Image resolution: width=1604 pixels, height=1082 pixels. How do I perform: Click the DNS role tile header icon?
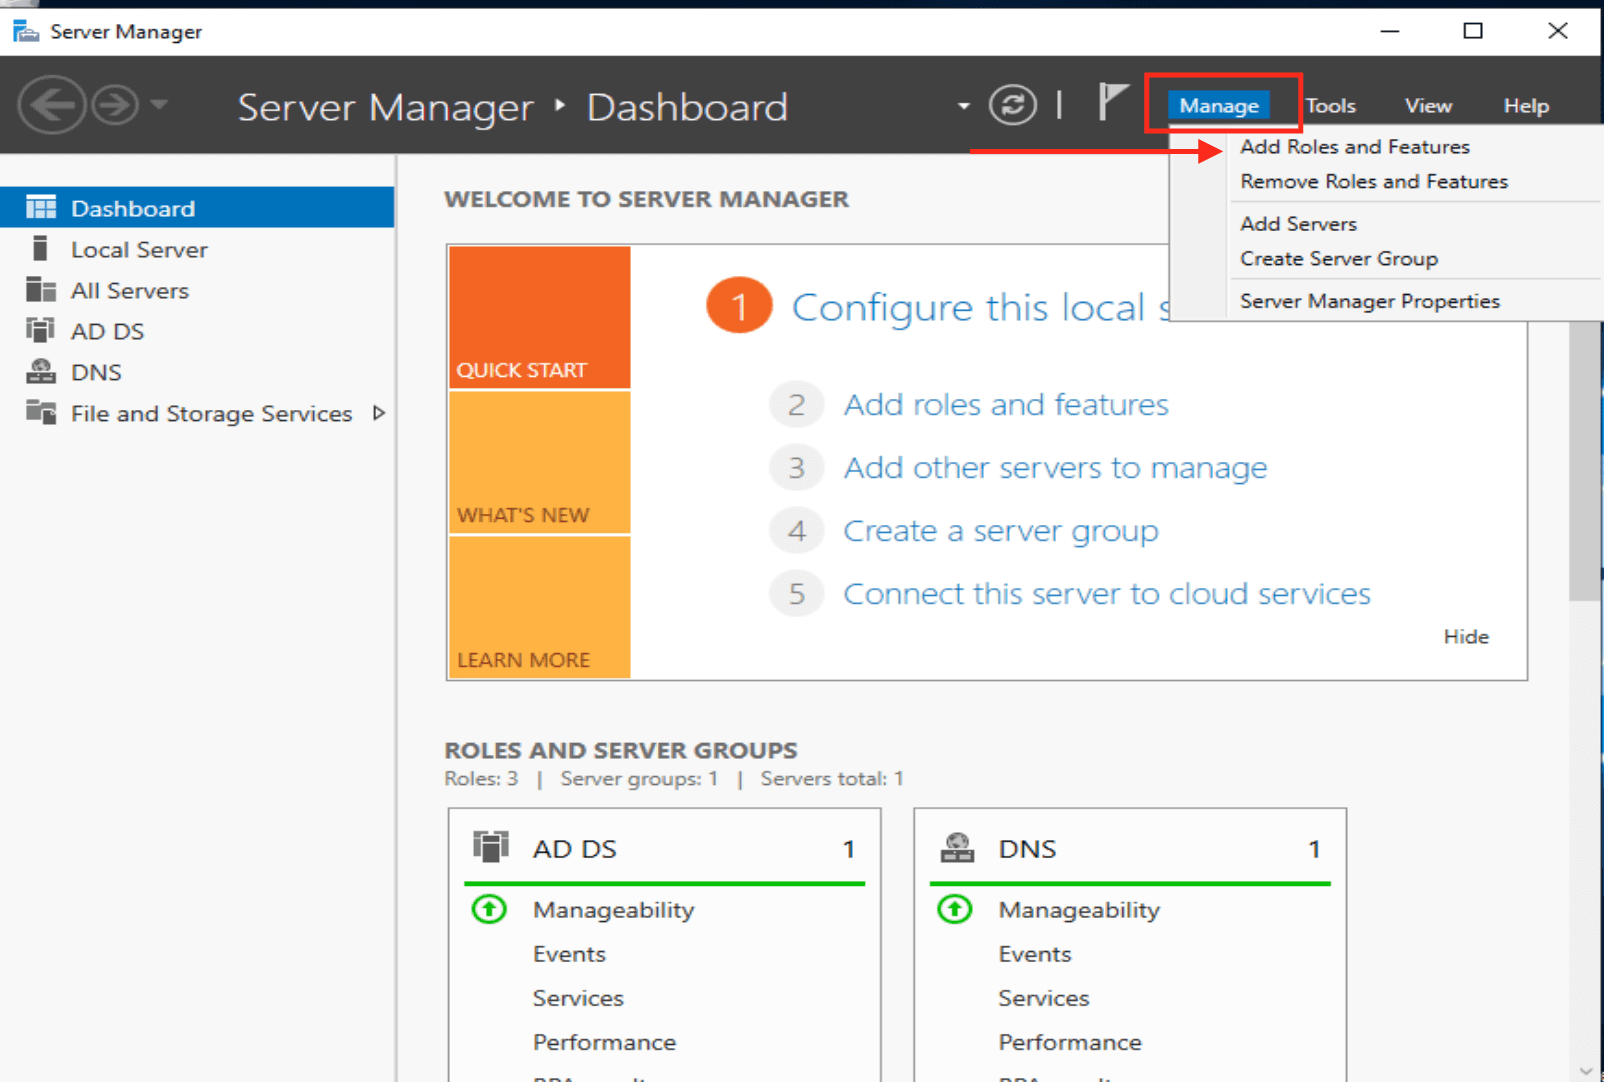click(957, 848)
